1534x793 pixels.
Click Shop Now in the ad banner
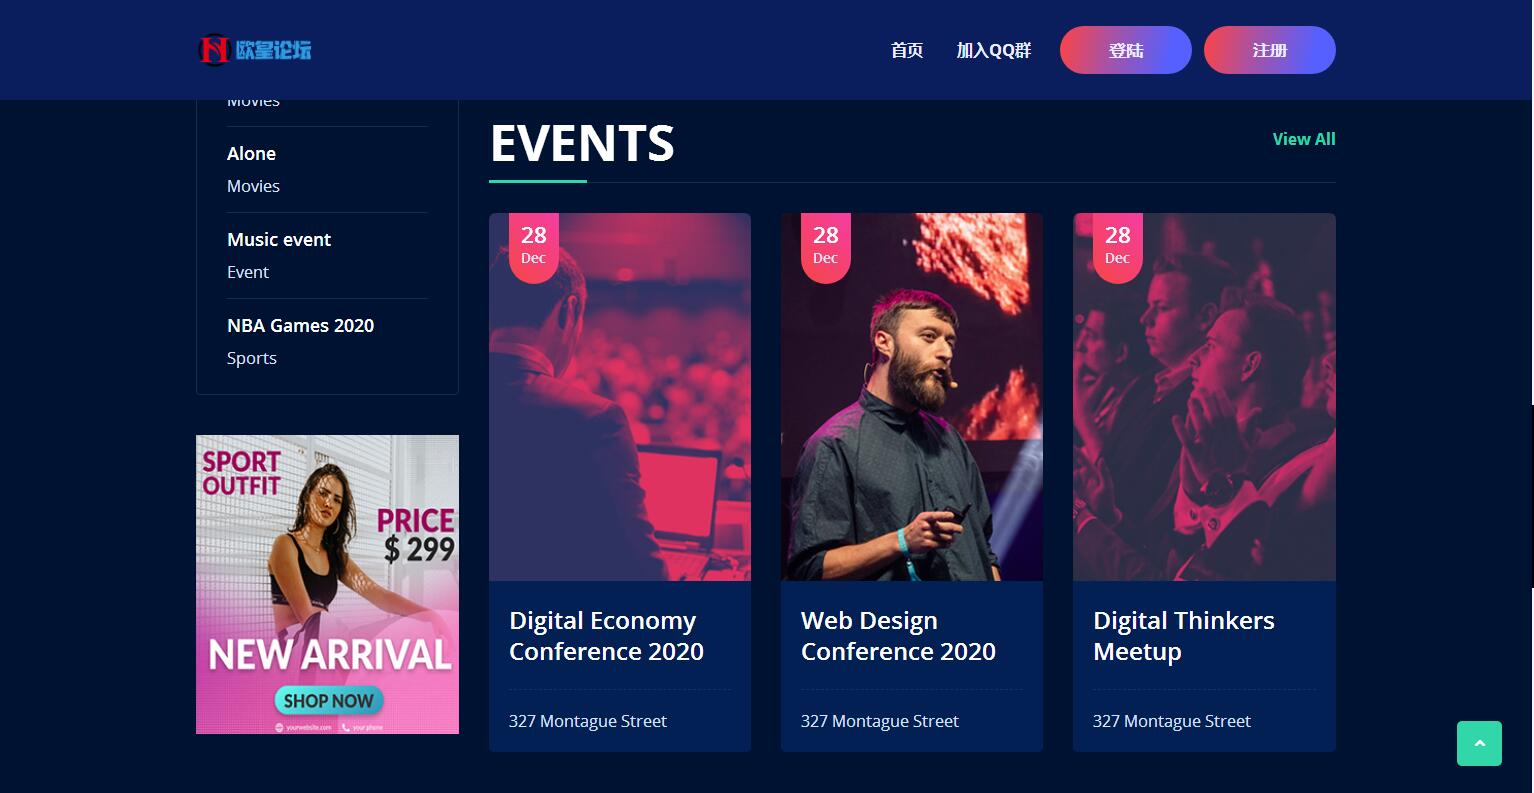pos(328,701)
